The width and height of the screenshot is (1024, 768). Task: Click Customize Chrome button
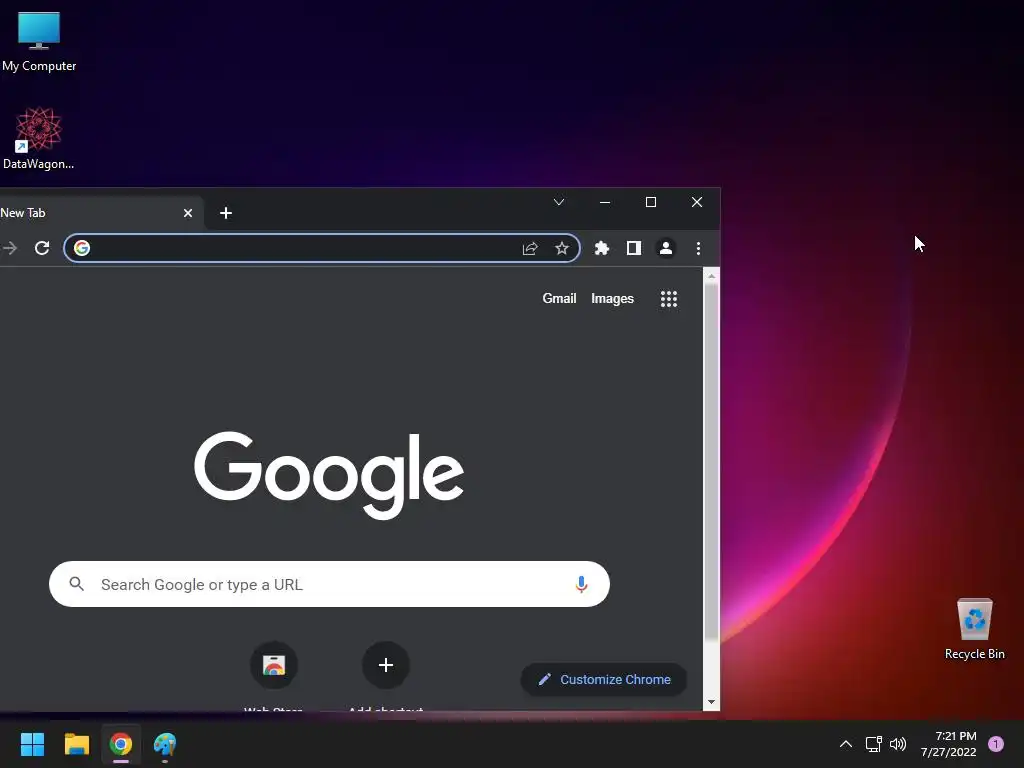click(x=603, y=679)
